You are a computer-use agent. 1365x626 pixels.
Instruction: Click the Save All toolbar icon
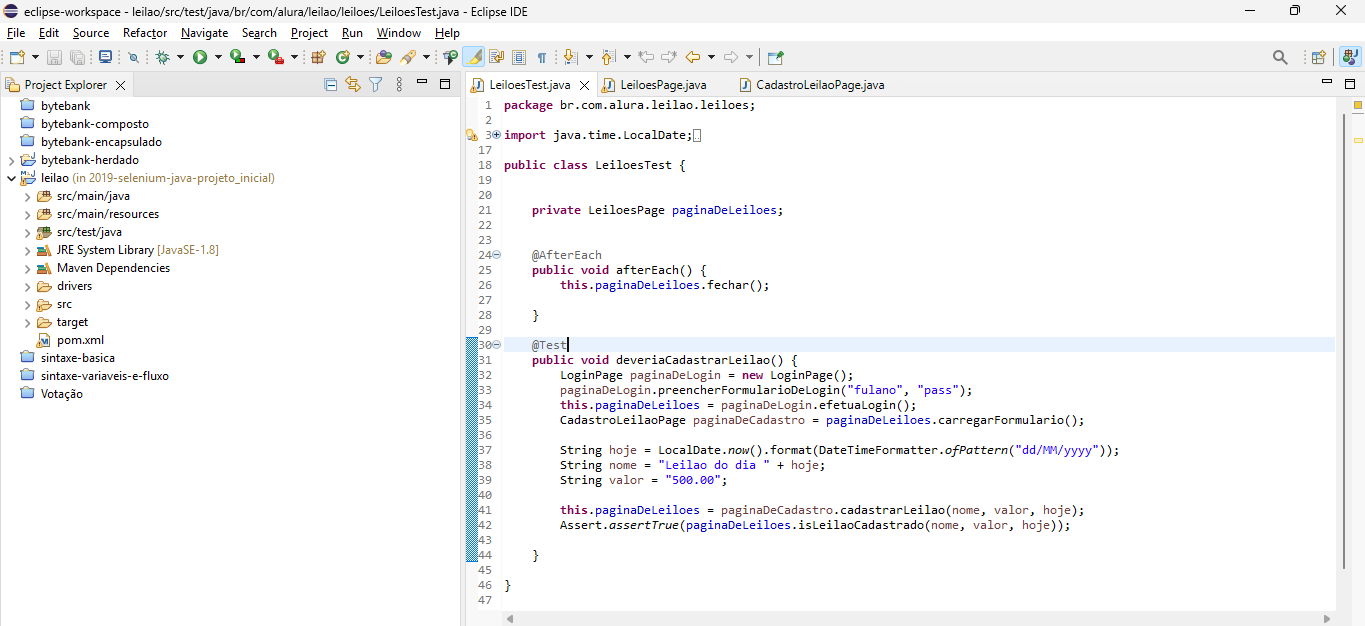pos(76,58)
